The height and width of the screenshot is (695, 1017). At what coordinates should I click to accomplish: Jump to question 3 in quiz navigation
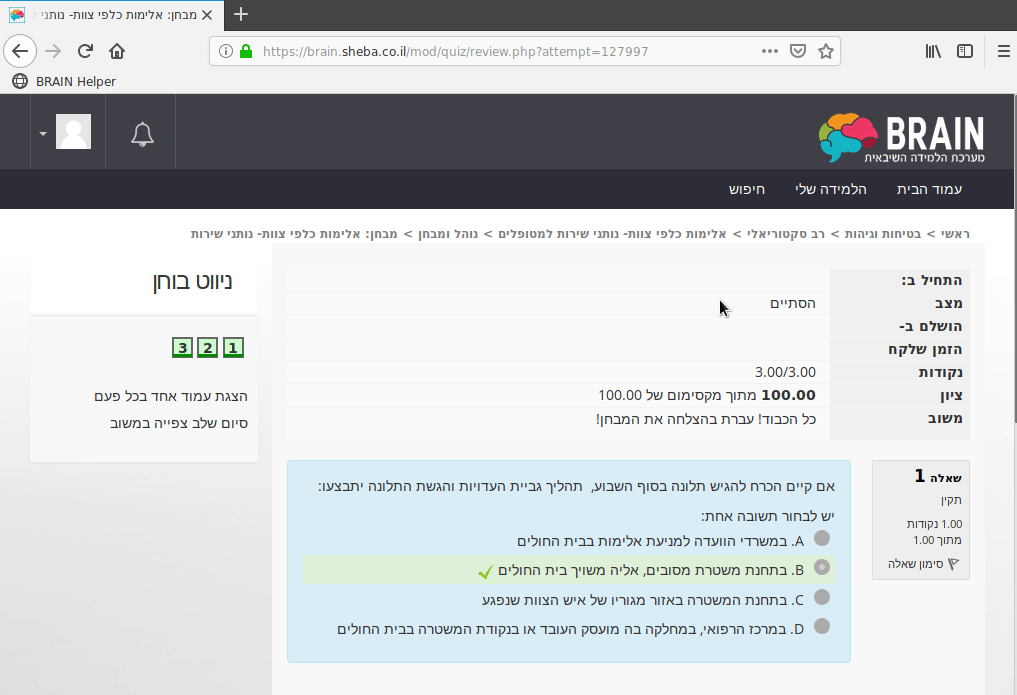(181, 348)
